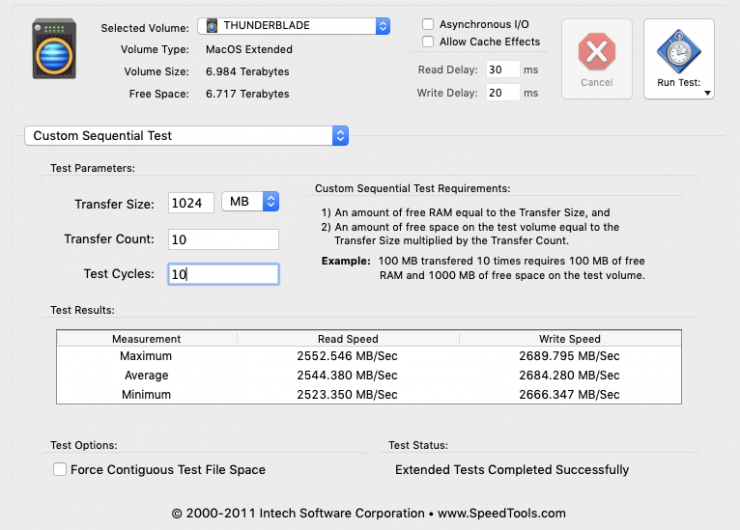Click the Measurement column header
This screenshot has width=740, height=530.
coord(146,339)
